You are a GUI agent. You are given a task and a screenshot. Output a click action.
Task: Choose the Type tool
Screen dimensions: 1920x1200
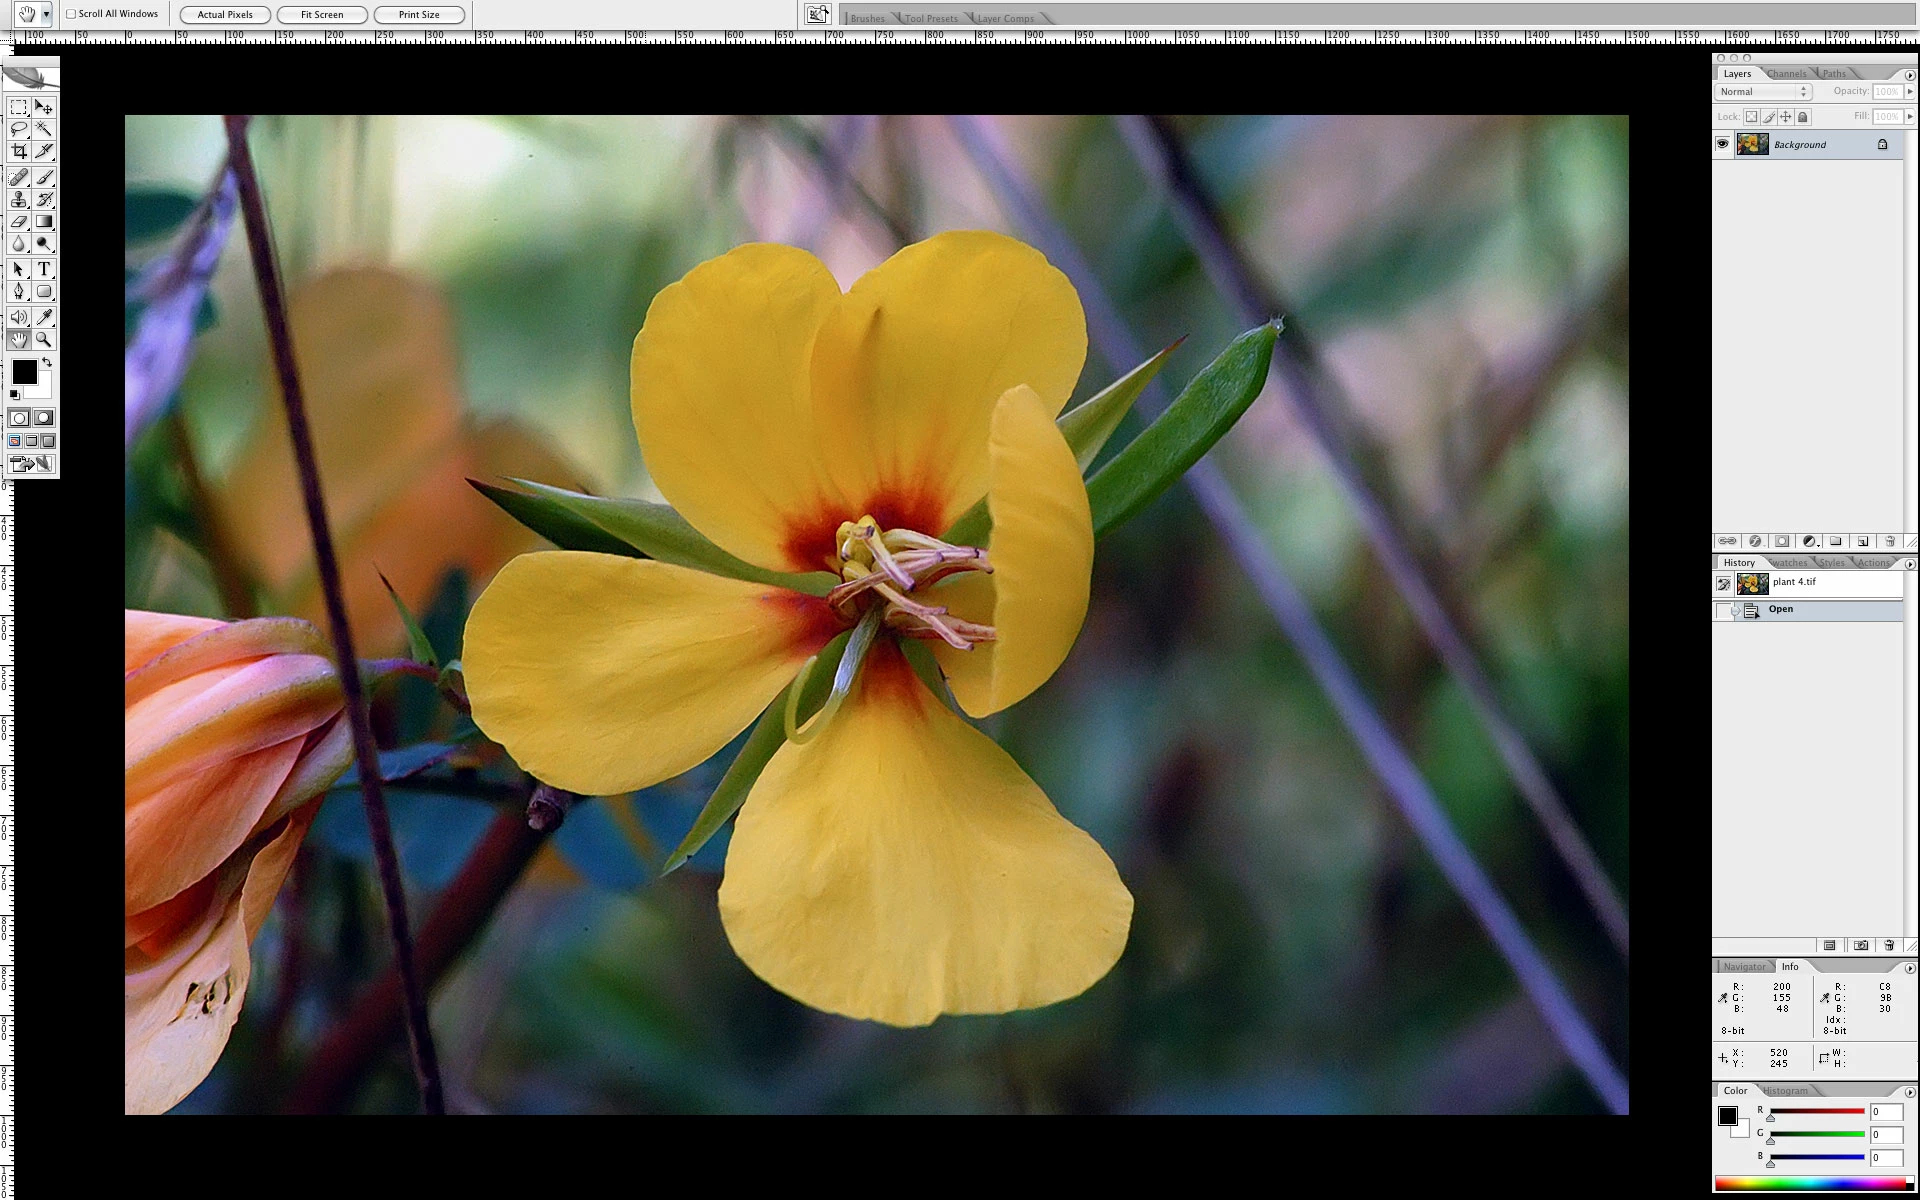point(44,269)
